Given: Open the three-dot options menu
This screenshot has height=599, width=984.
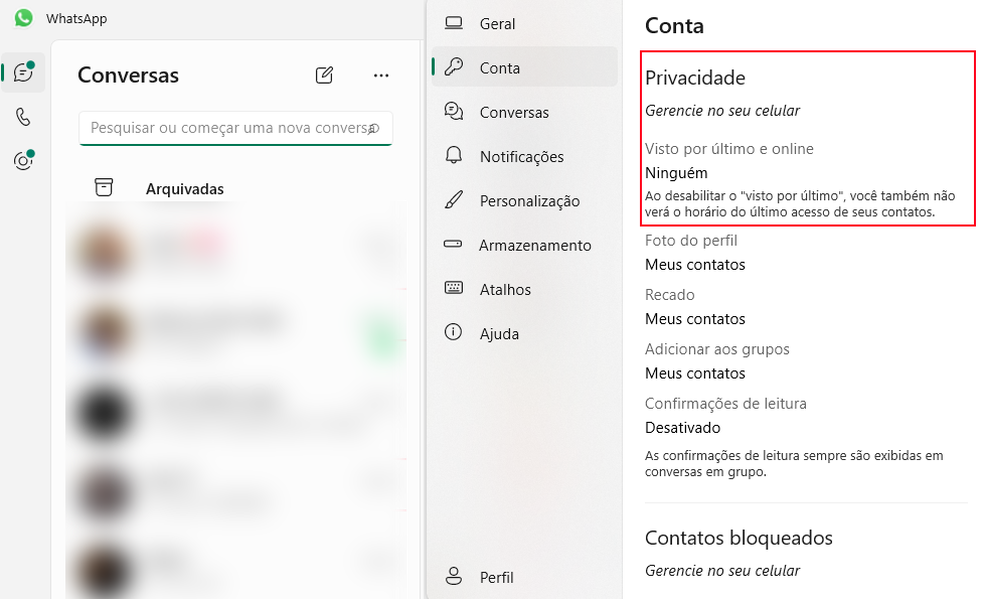Looking at the screenshot, I should 380,74.
